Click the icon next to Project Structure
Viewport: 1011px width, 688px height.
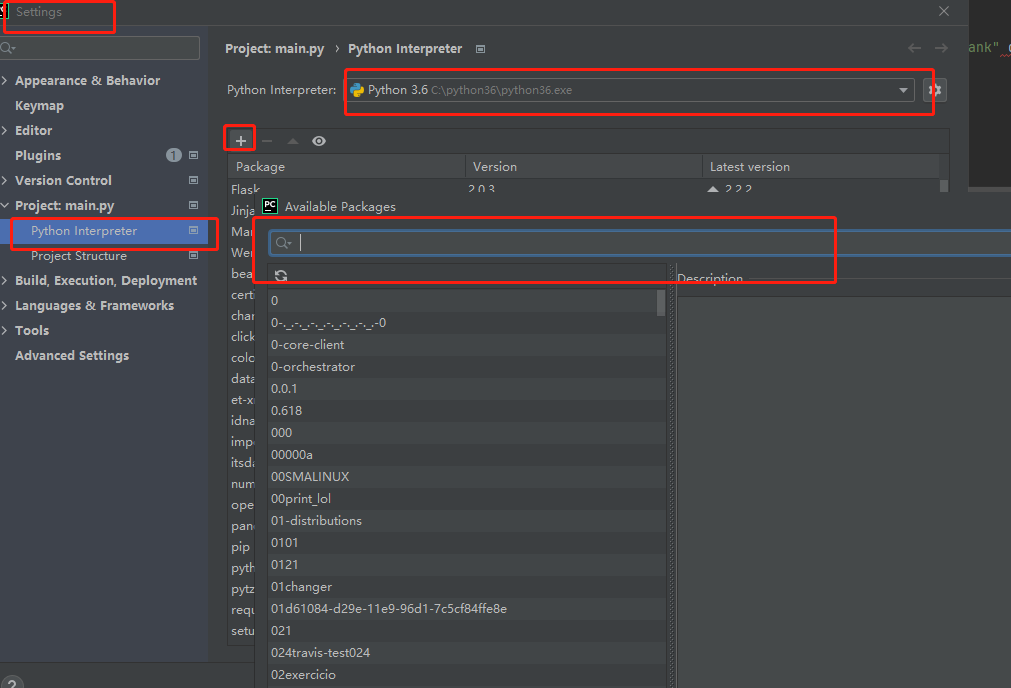point(193,255)
